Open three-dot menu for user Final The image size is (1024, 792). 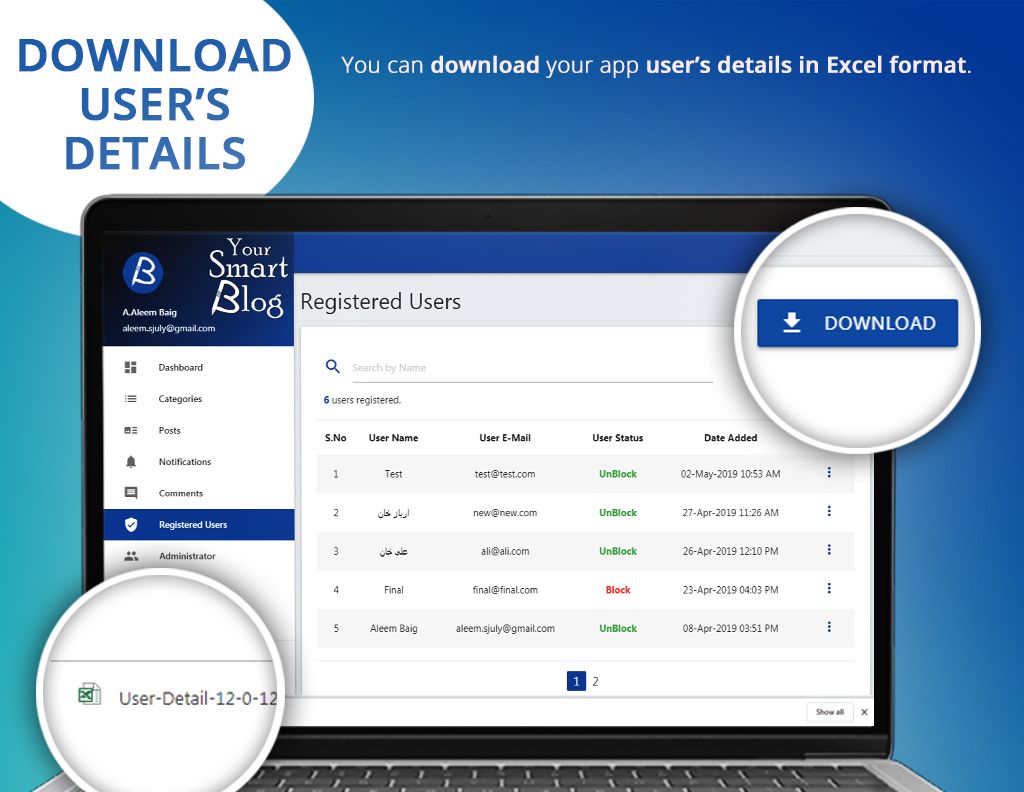[x=829, y=588]
